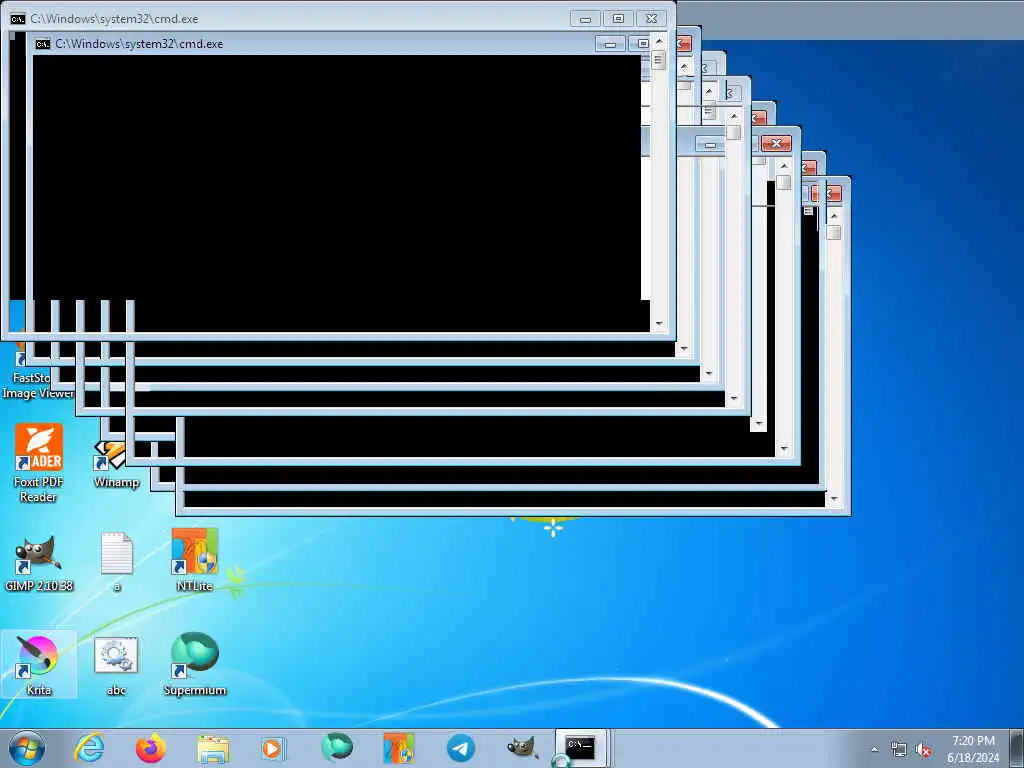The width and height of the screenshot is (1024, 768).
Task: Open system menu icon of second cmd window
Action: point(42,44)
